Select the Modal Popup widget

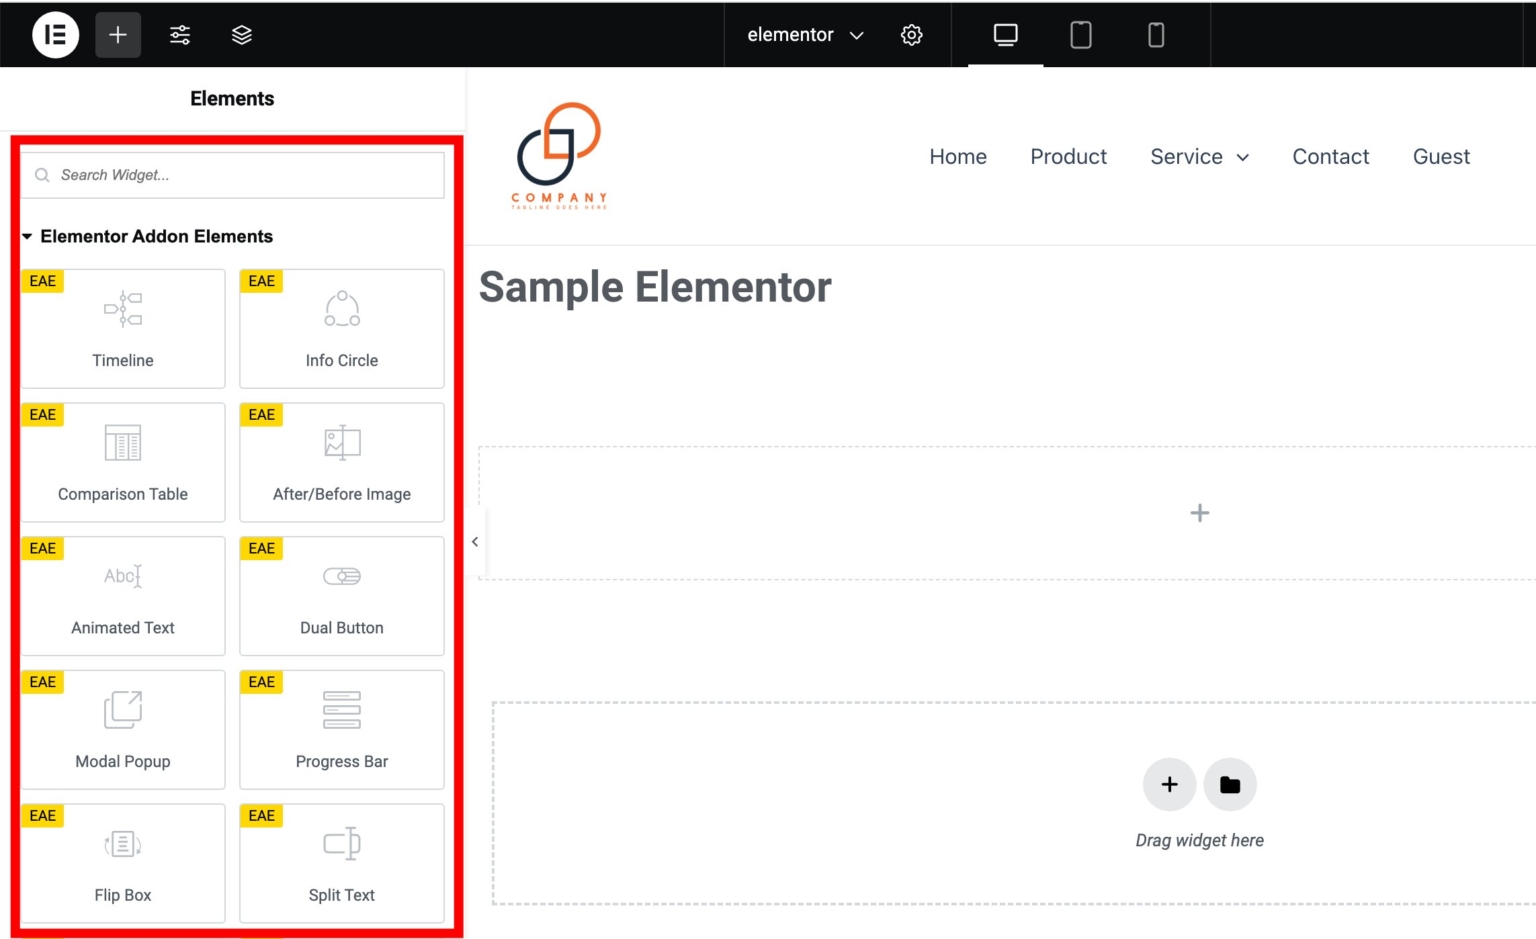123,730
